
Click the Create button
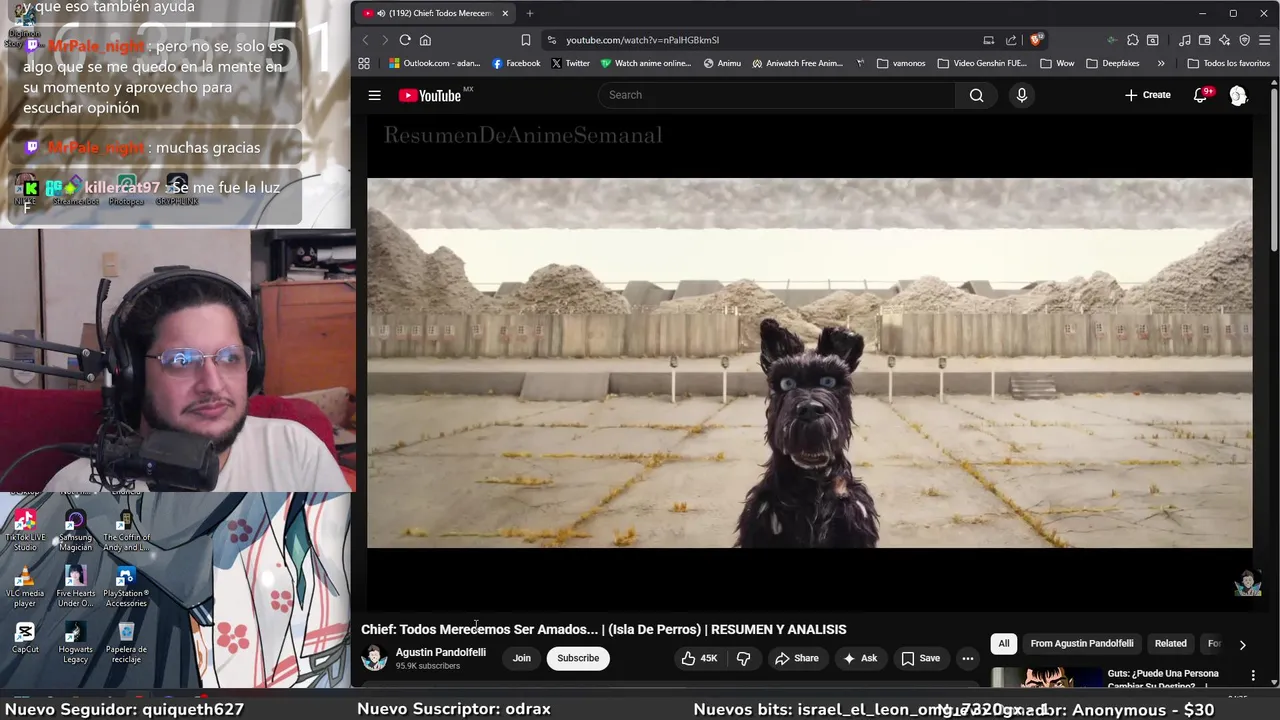tap(1147, 95)
